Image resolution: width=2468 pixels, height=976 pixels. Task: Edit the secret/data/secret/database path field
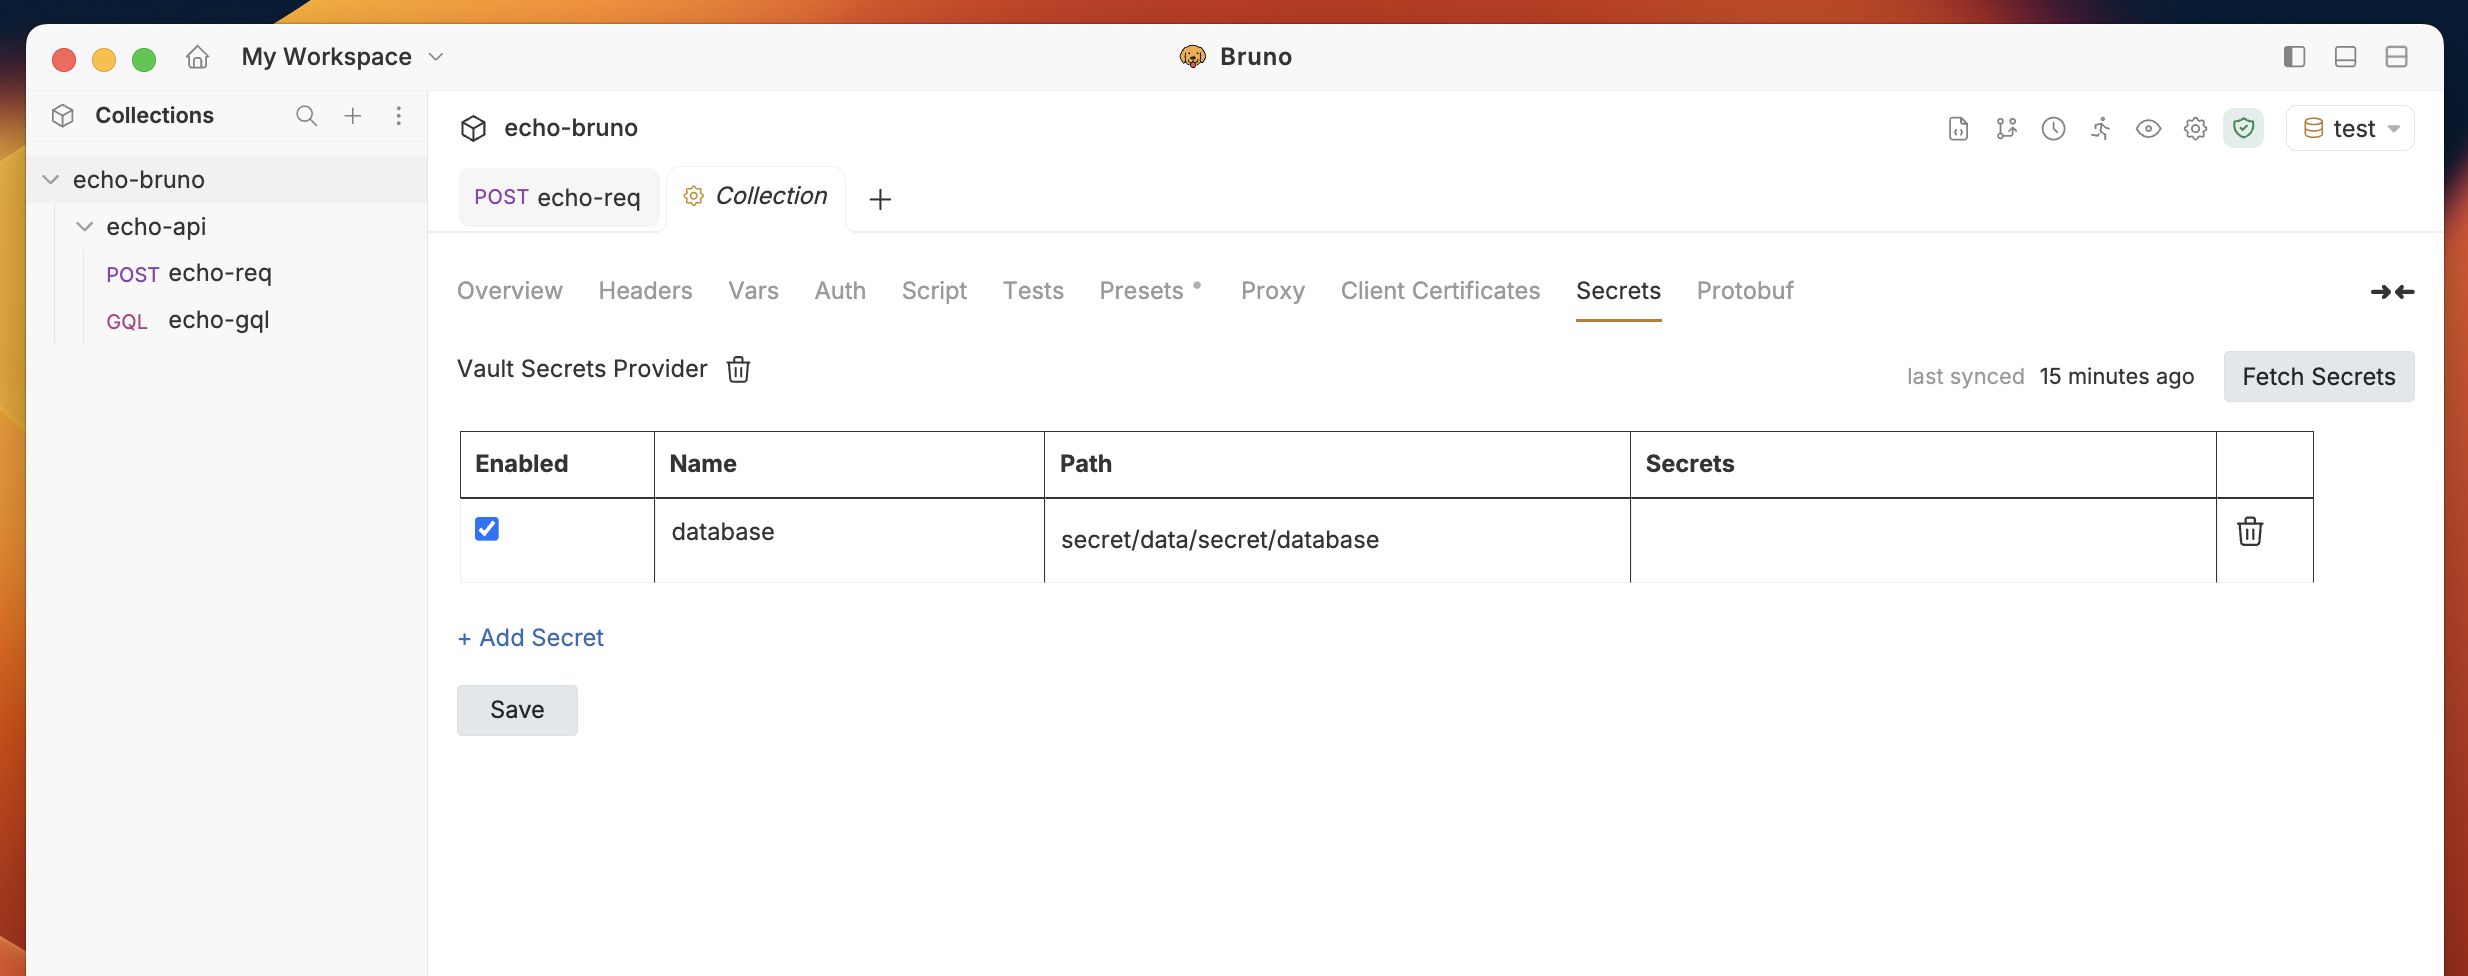coord(1337,540)
